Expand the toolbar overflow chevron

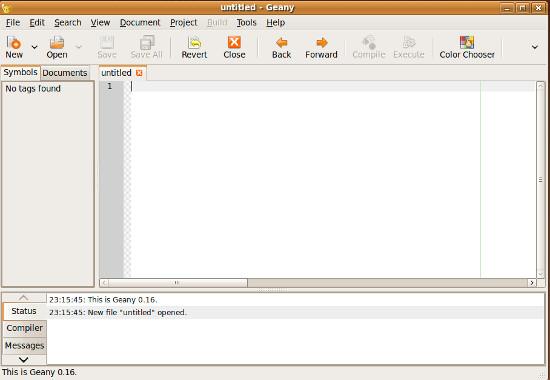click(x=535, y=47)
